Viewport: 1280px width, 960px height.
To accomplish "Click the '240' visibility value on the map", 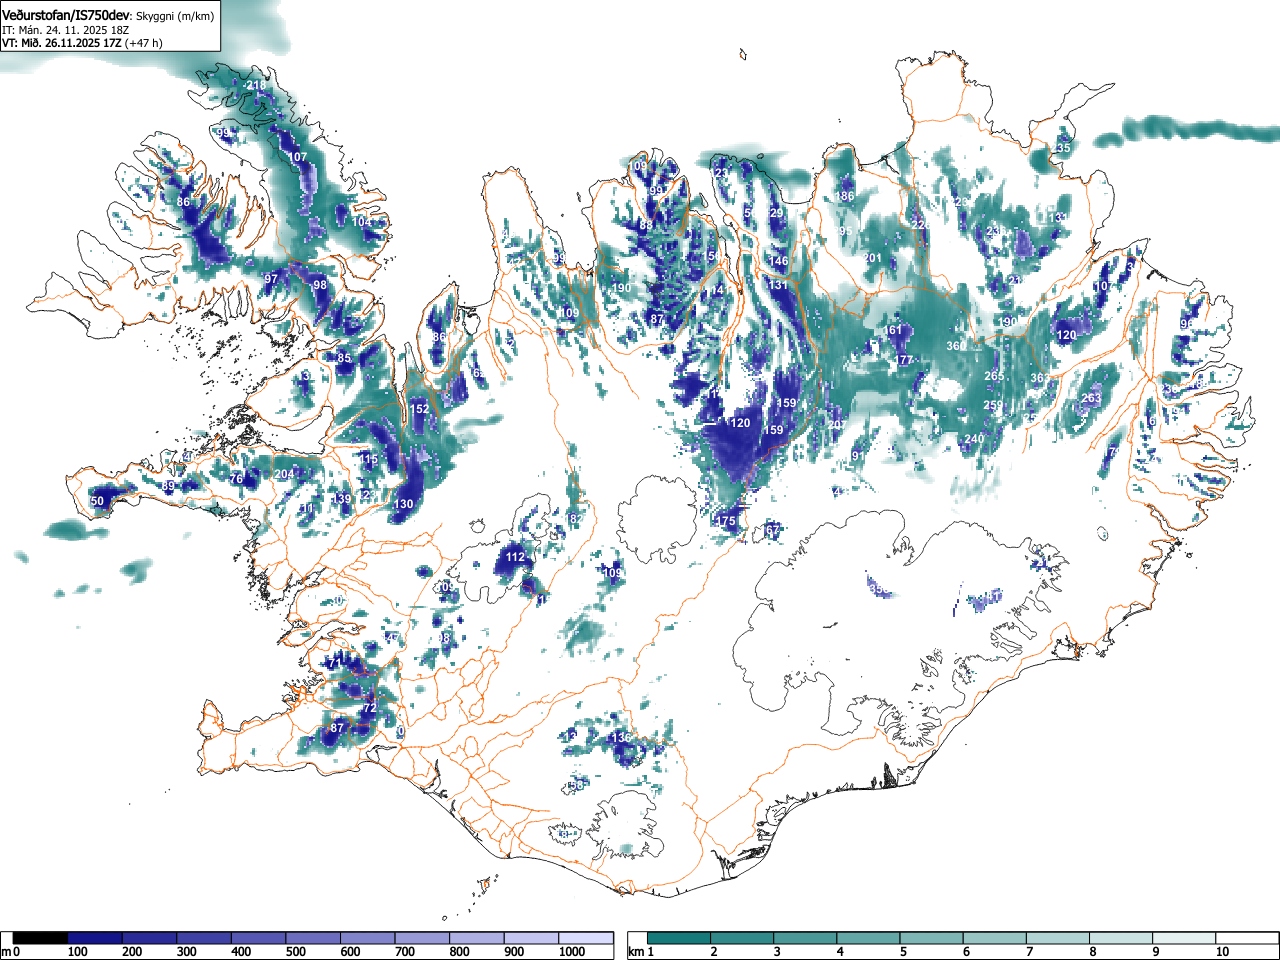I will pos(974,439).
